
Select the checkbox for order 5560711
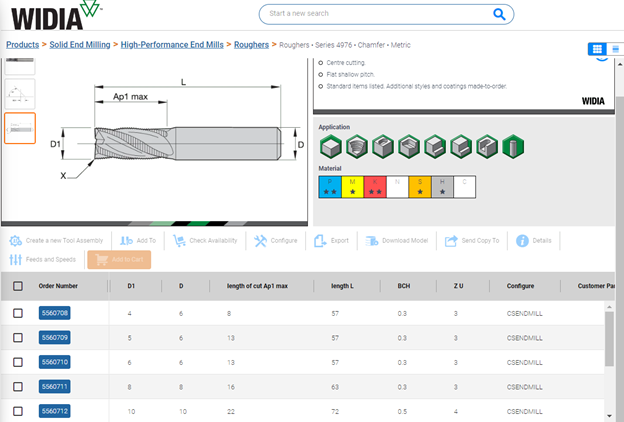click(18, 386)
